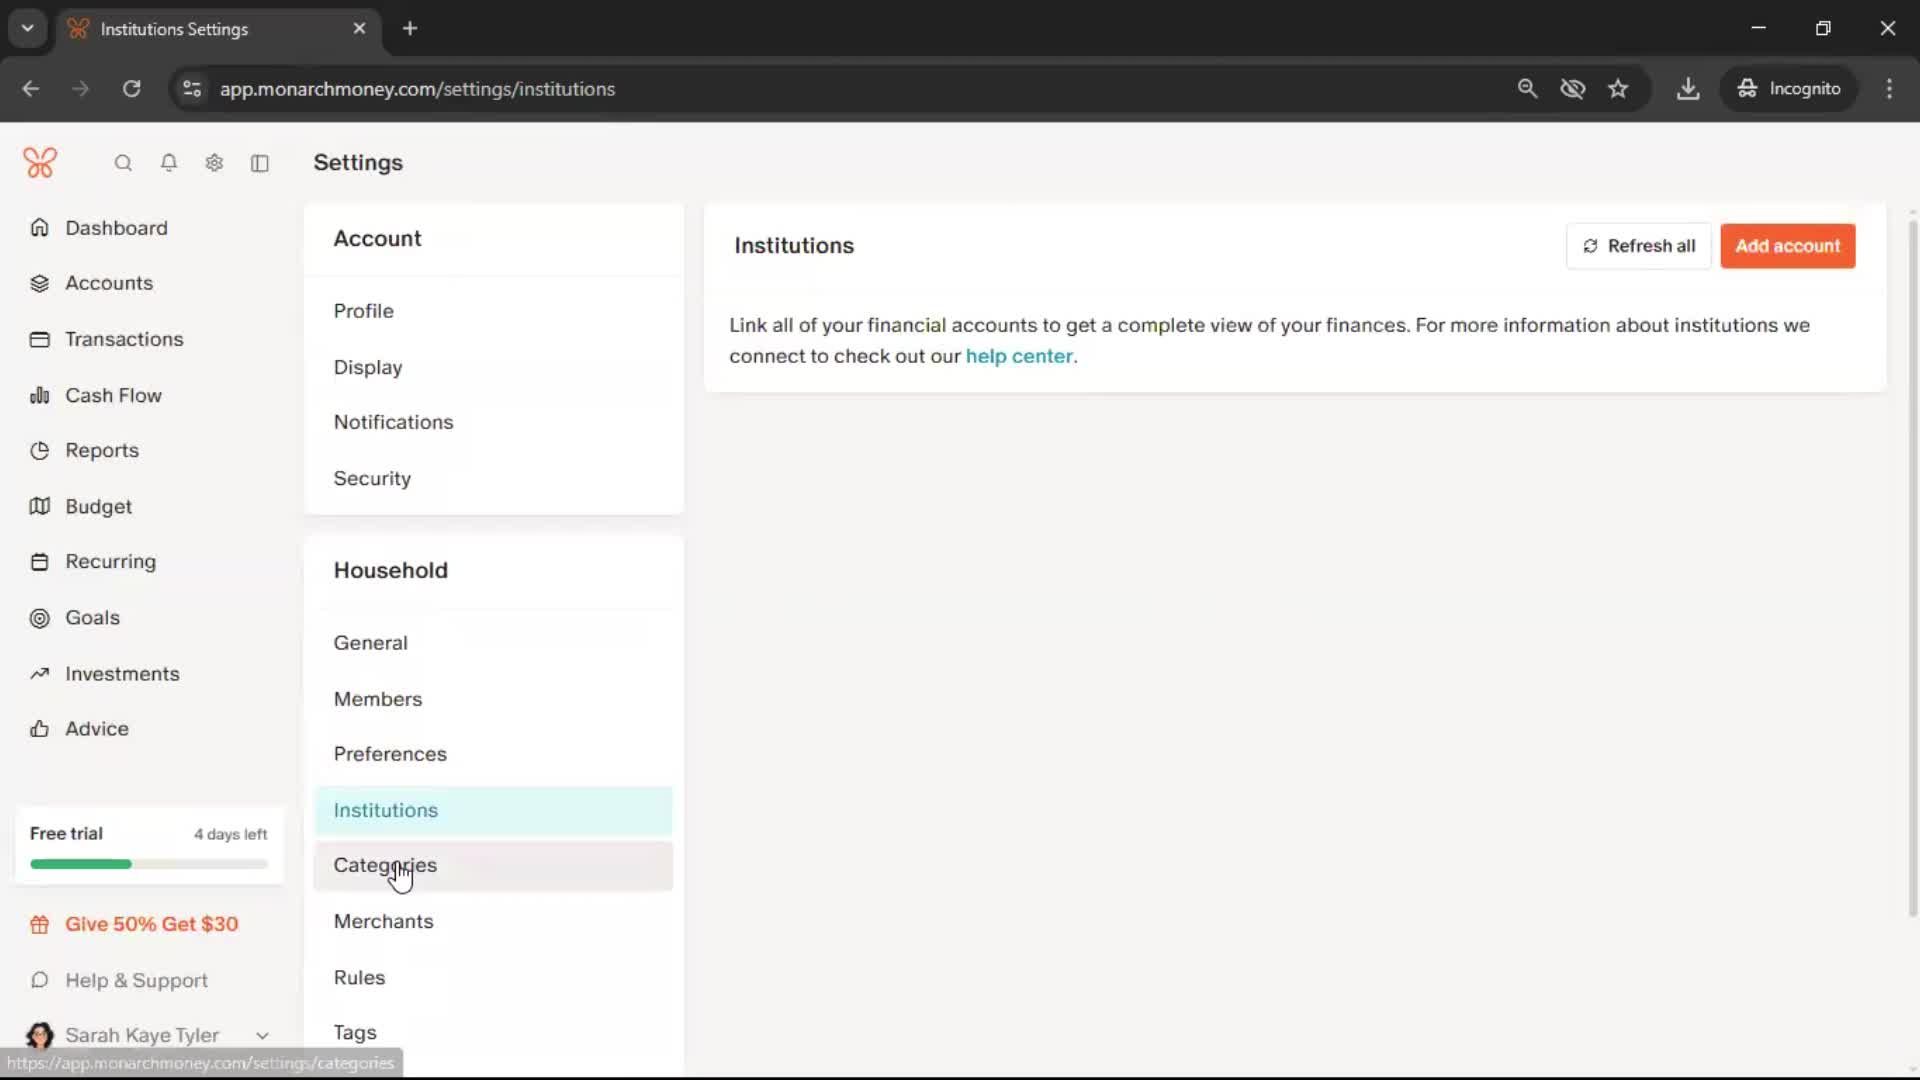Click the site information toggle icon in address bar

point(192,89)
